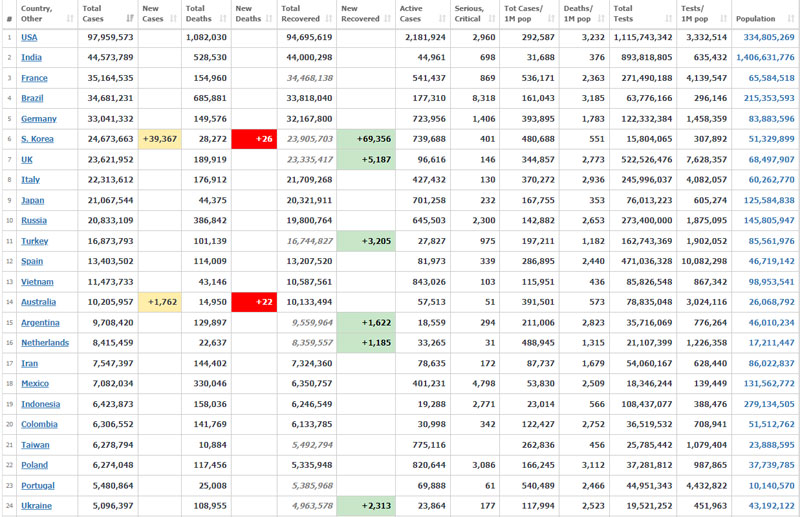Open the Argentina country link

pos(40,323)
